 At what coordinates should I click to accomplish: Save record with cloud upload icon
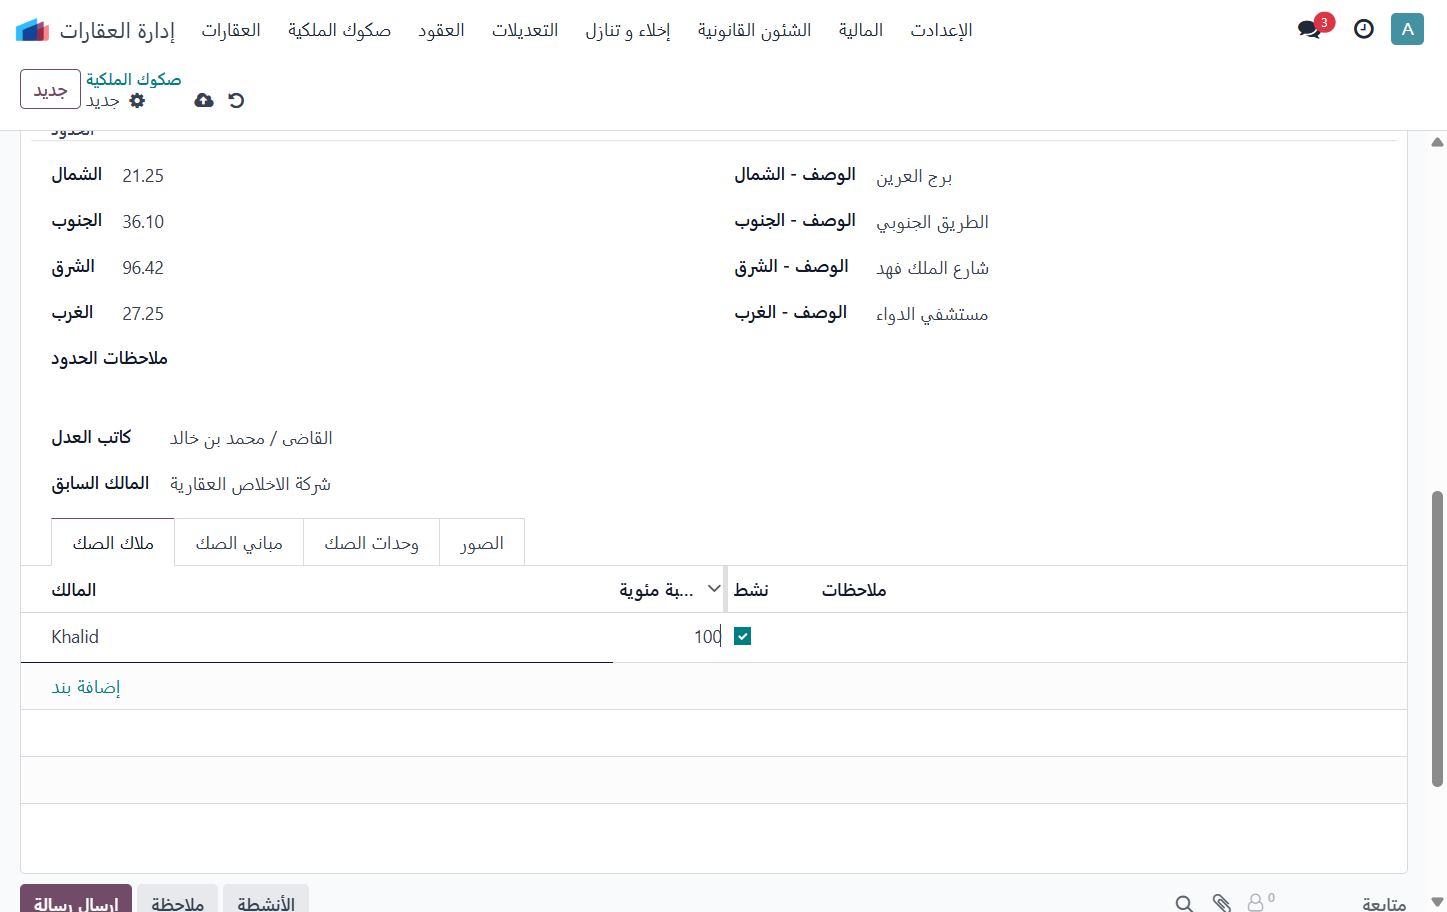pyautogui.click(x=204, y=100)
